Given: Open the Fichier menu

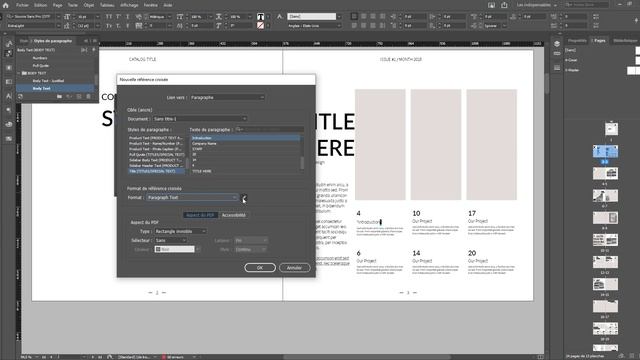Looking at the screenshot, I should pyautogui.click(x=22, y=5).
